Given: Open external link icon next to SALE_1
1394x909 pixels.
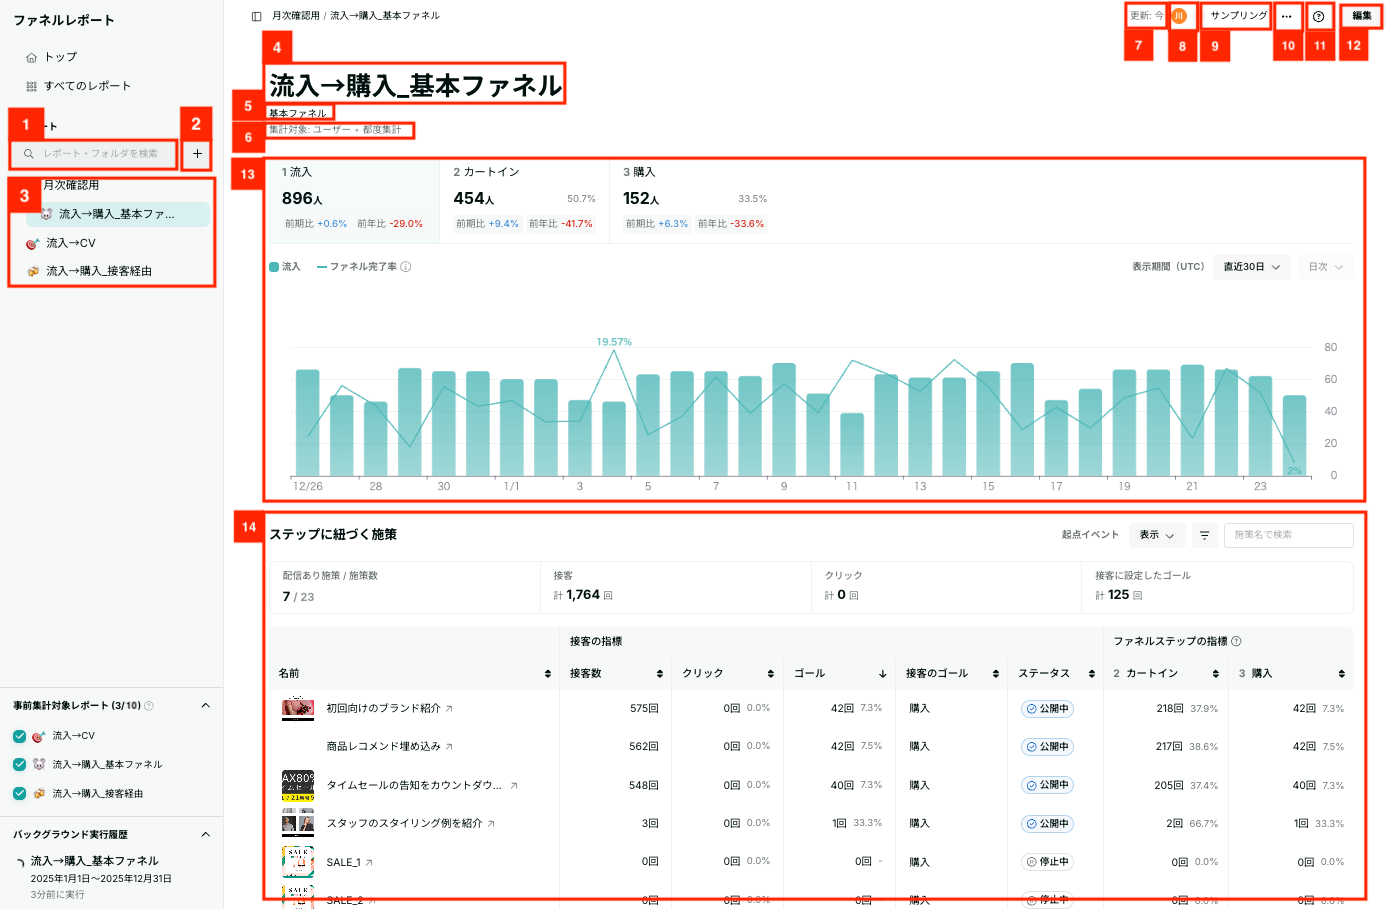Looking at the screenshot, I should (369, 862).
